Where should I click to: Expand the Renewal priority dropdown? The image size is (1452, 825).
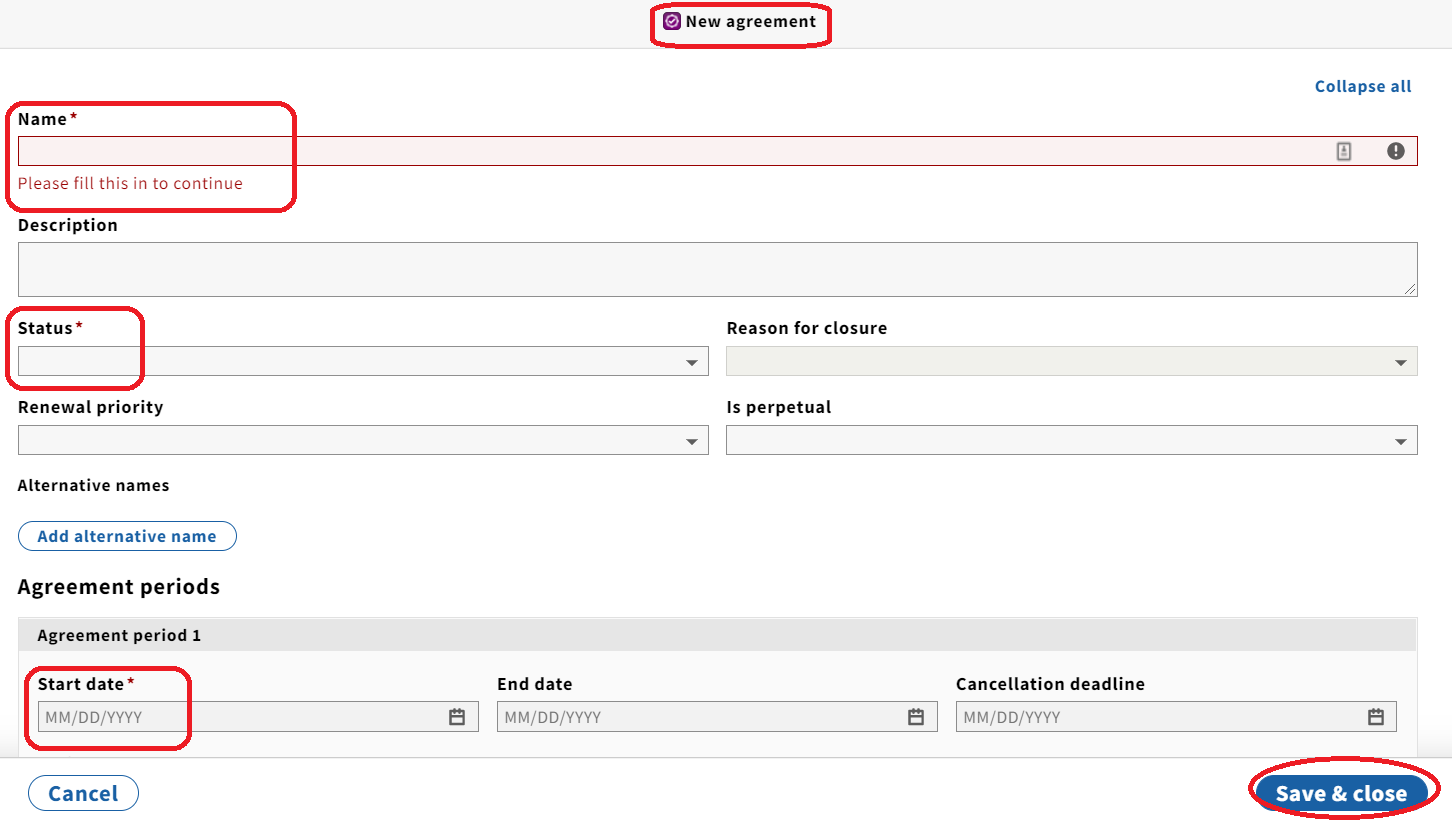click(x=363, y=440)
